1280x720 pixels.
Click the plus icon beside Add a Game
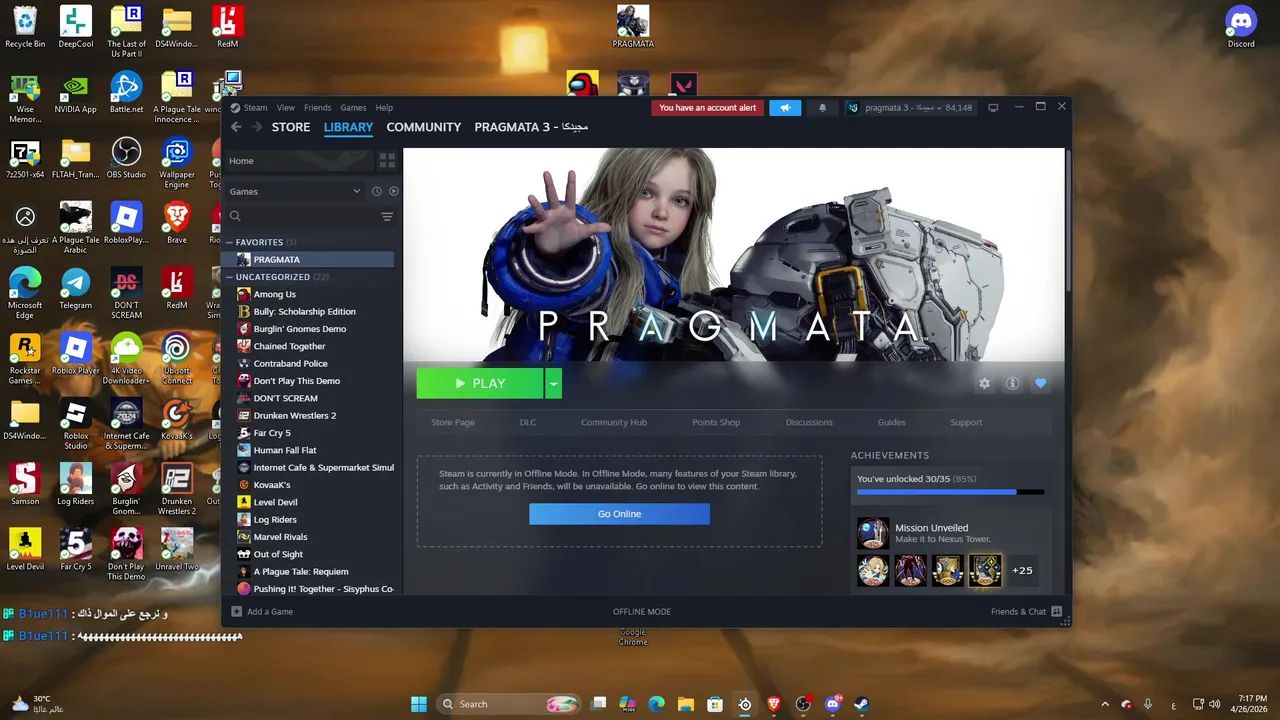pos(237,611)
